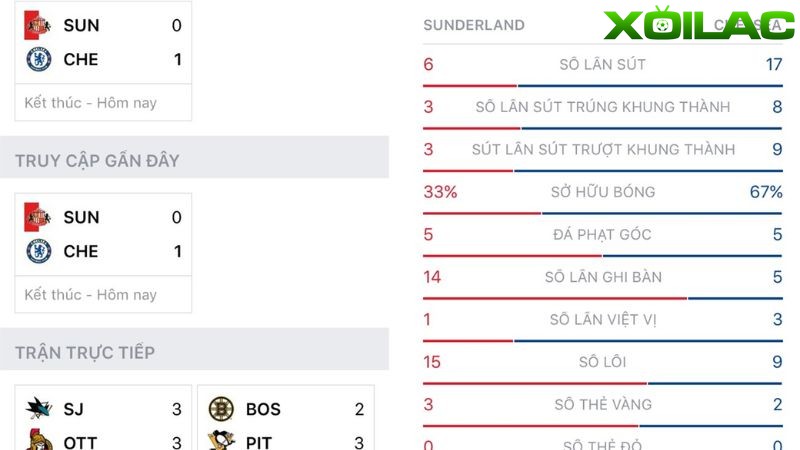Click the XOILAC logo watermark
Viewport: 800px width, 450px height.
pos(699,24)
